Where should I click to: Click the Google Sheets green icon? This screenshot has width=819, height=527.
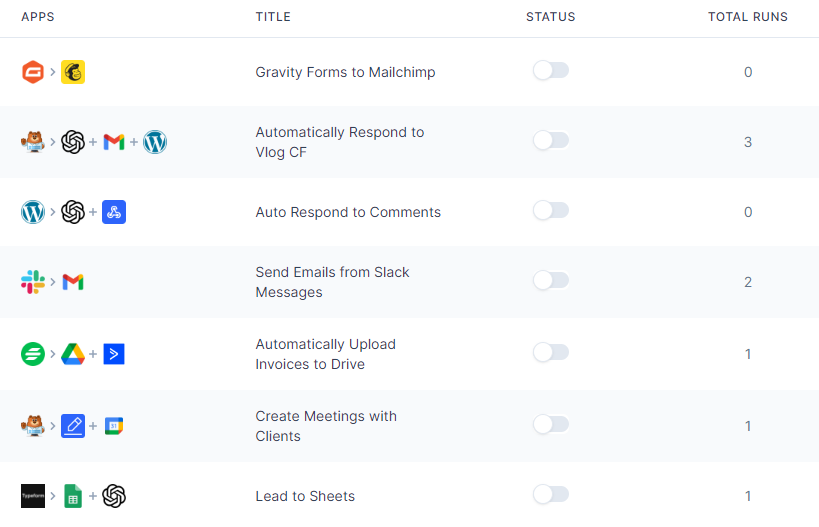coord(73,496)
